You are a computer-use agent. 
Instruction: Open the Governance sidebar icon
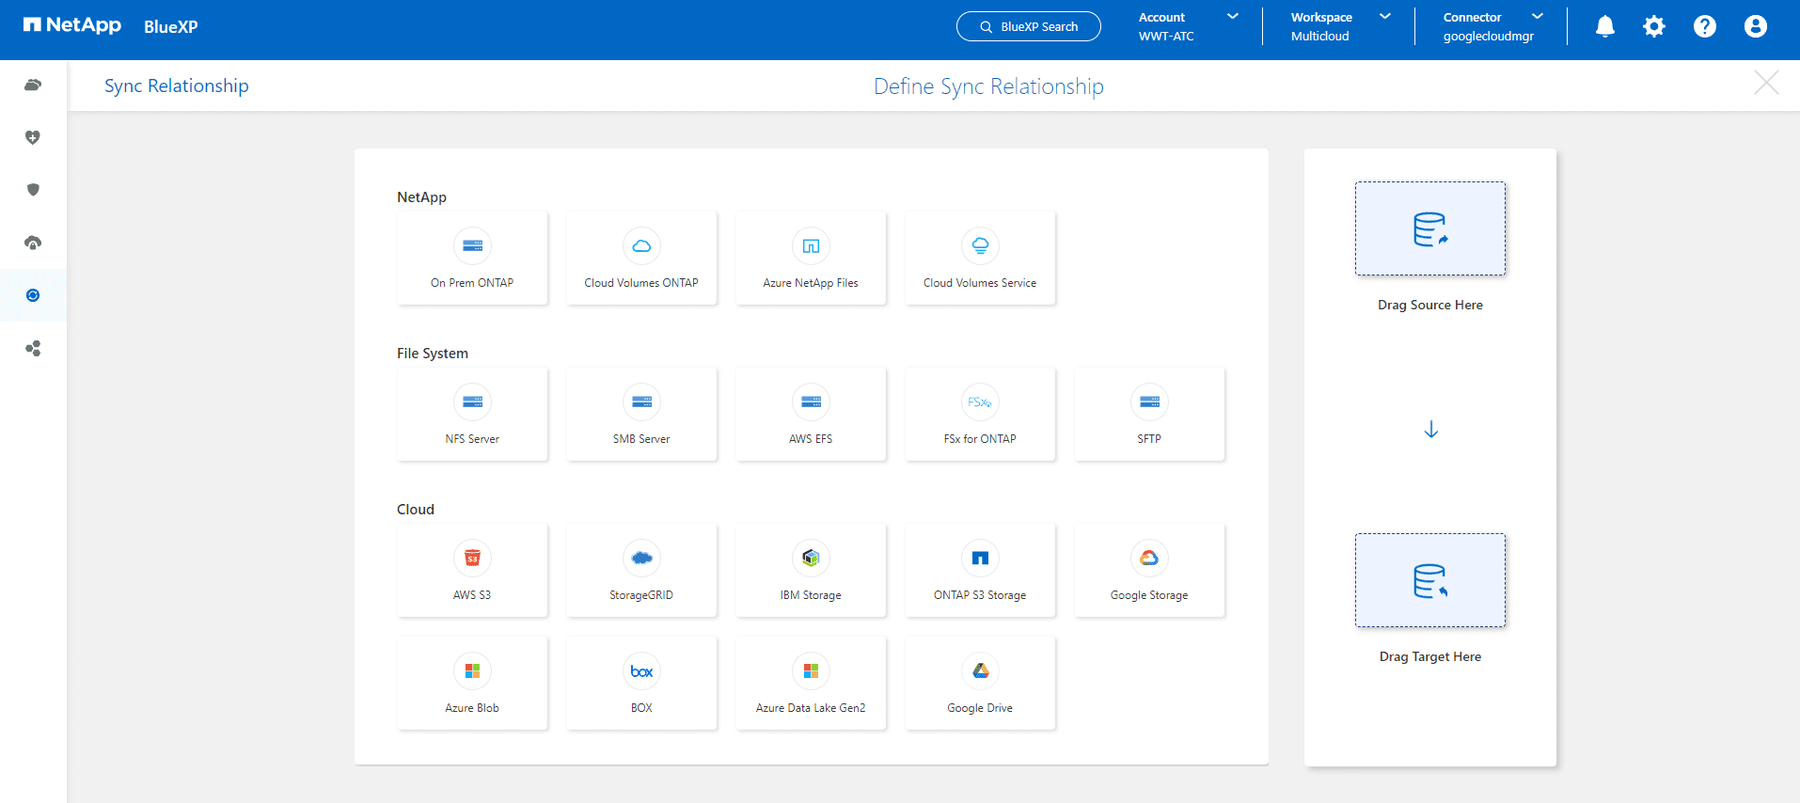coord(33,243)
